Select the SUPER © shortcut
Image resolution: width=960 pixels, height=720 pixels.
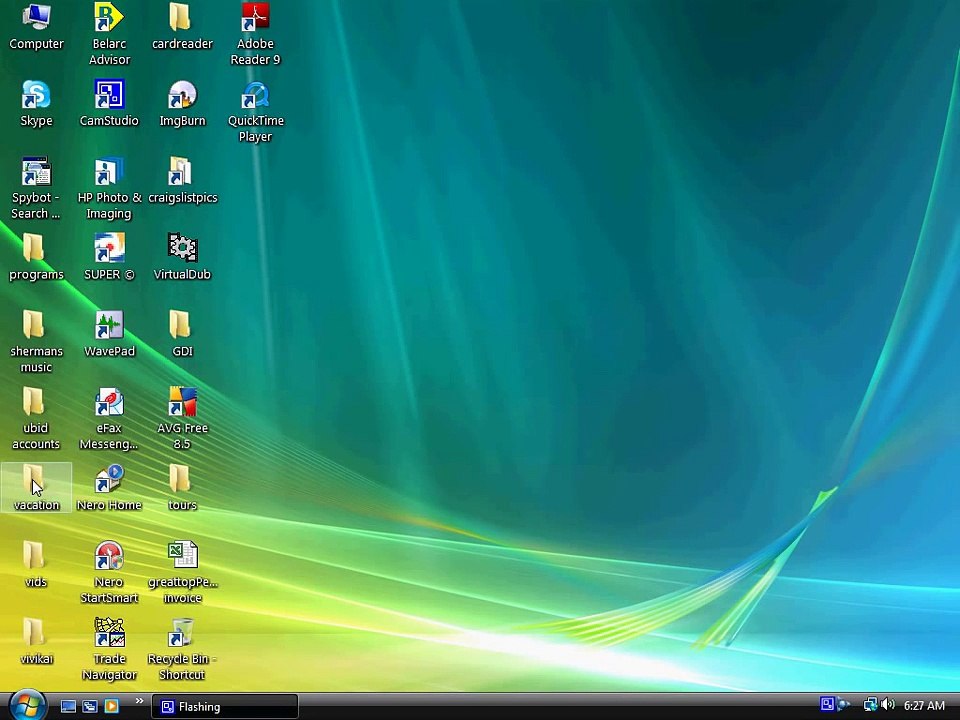[x=109, y=257]
